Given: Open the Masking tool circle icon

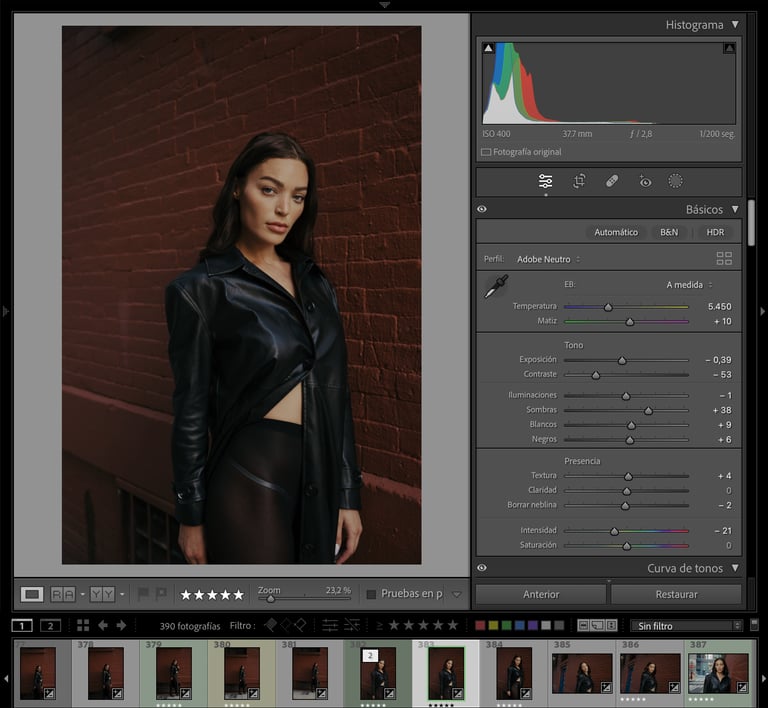Looking at the screenshot, I should pos(675,181).
